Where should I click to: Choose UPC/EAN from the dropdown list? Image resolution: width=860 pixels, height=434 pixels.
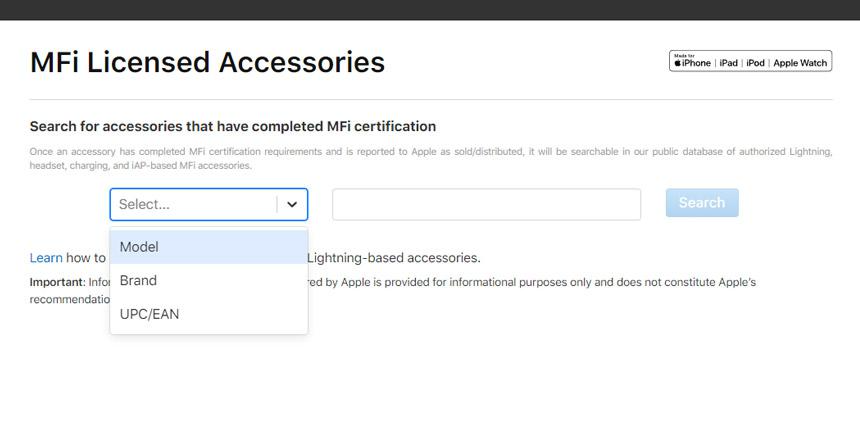[208, 314]
